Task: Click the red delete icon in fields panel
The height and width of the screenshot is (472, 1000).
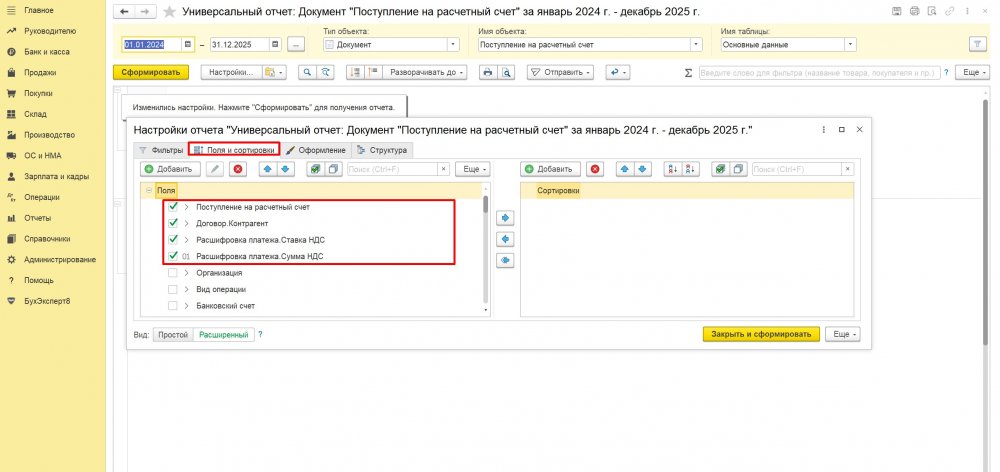Action: point(237,169)
